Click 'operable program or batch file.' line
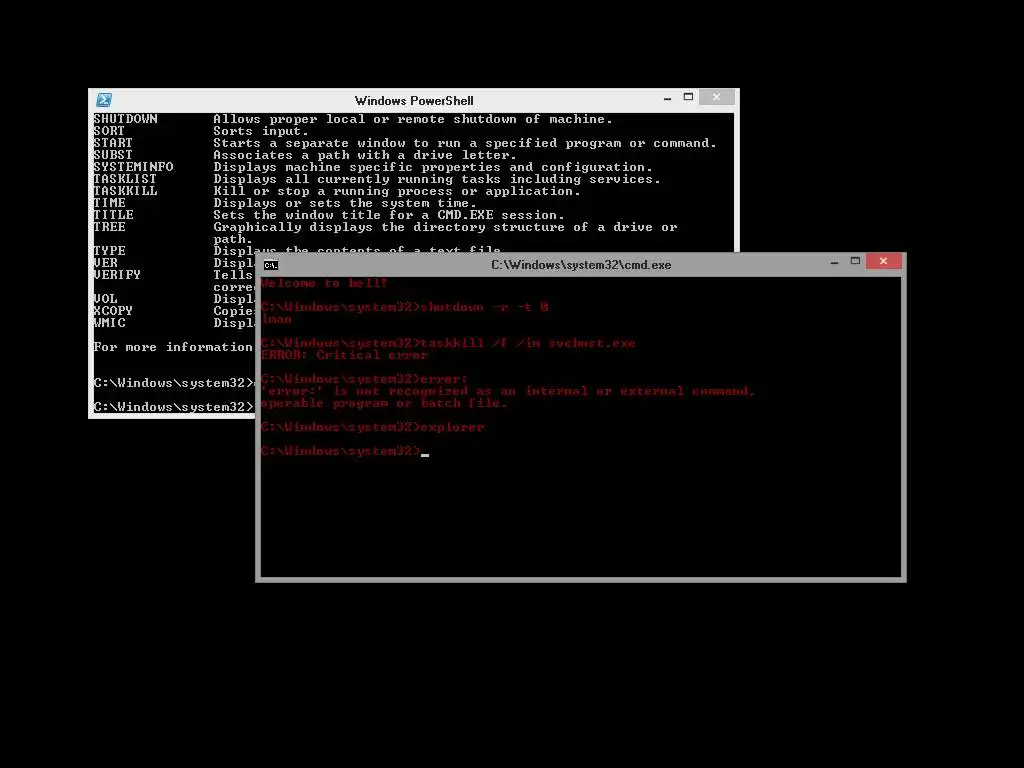This screenshot has height=768, width=1024. coord(384,403)
